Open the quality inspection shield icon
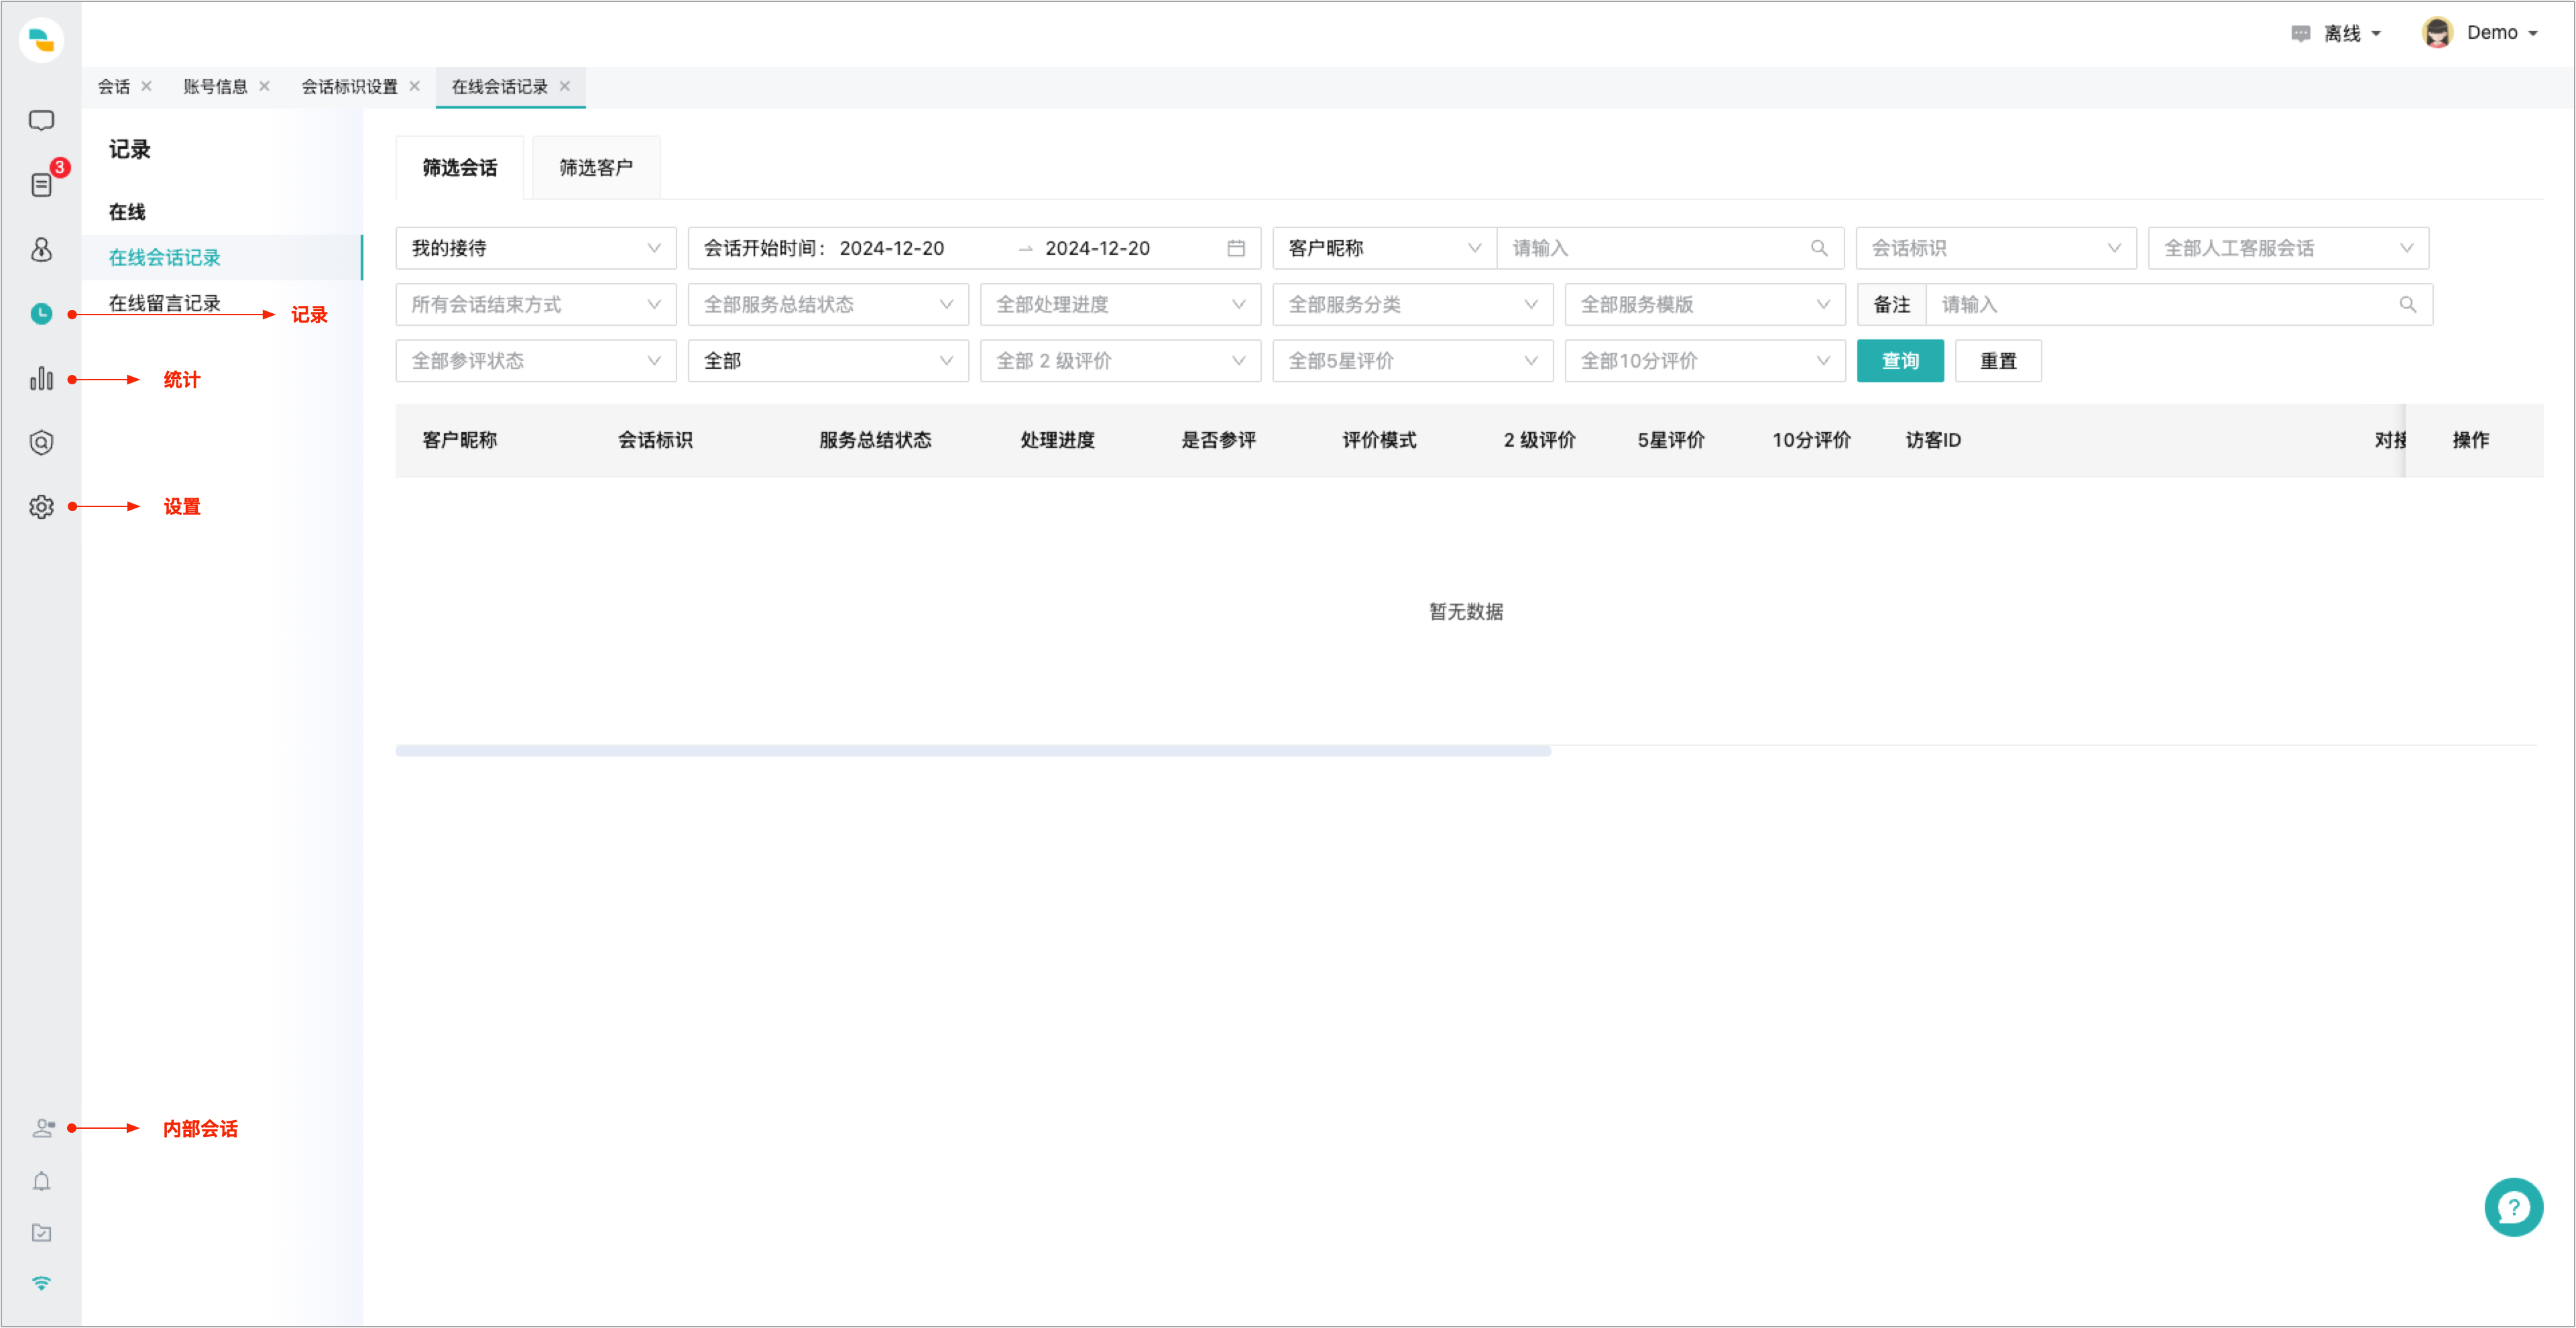The width and height of the screenshot is (2576, 1328). (41, 442)
